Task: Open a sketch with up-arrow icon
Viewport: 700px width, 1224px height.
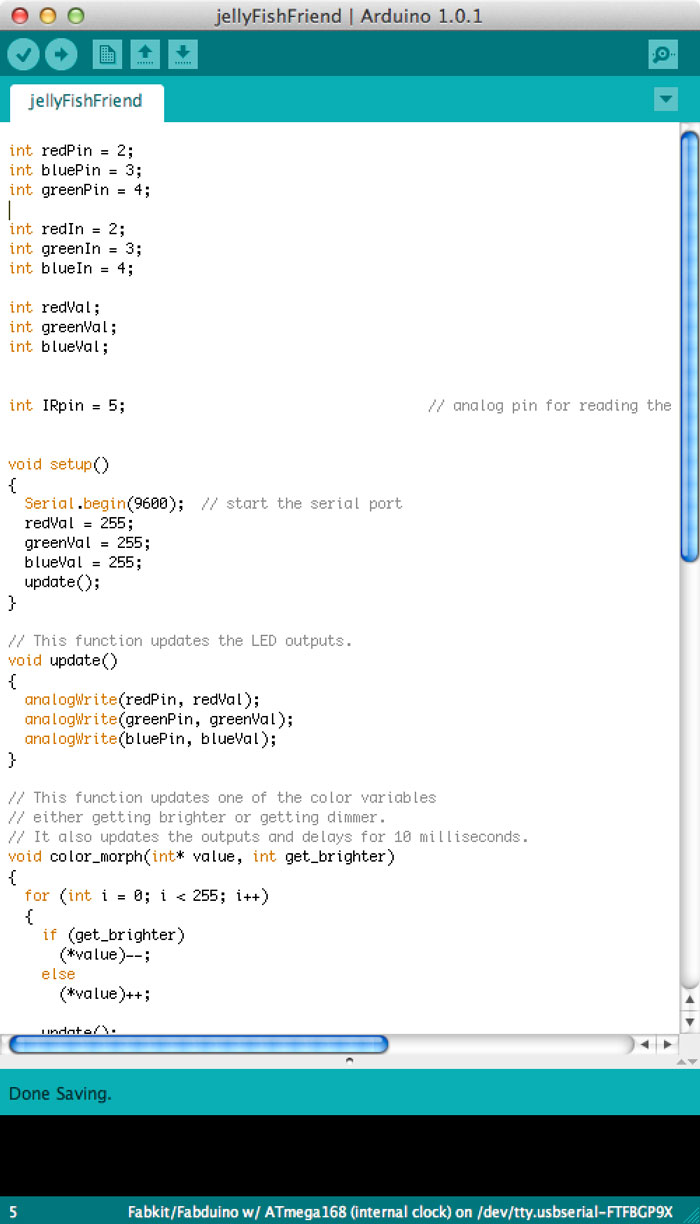Action: (145, 54)
